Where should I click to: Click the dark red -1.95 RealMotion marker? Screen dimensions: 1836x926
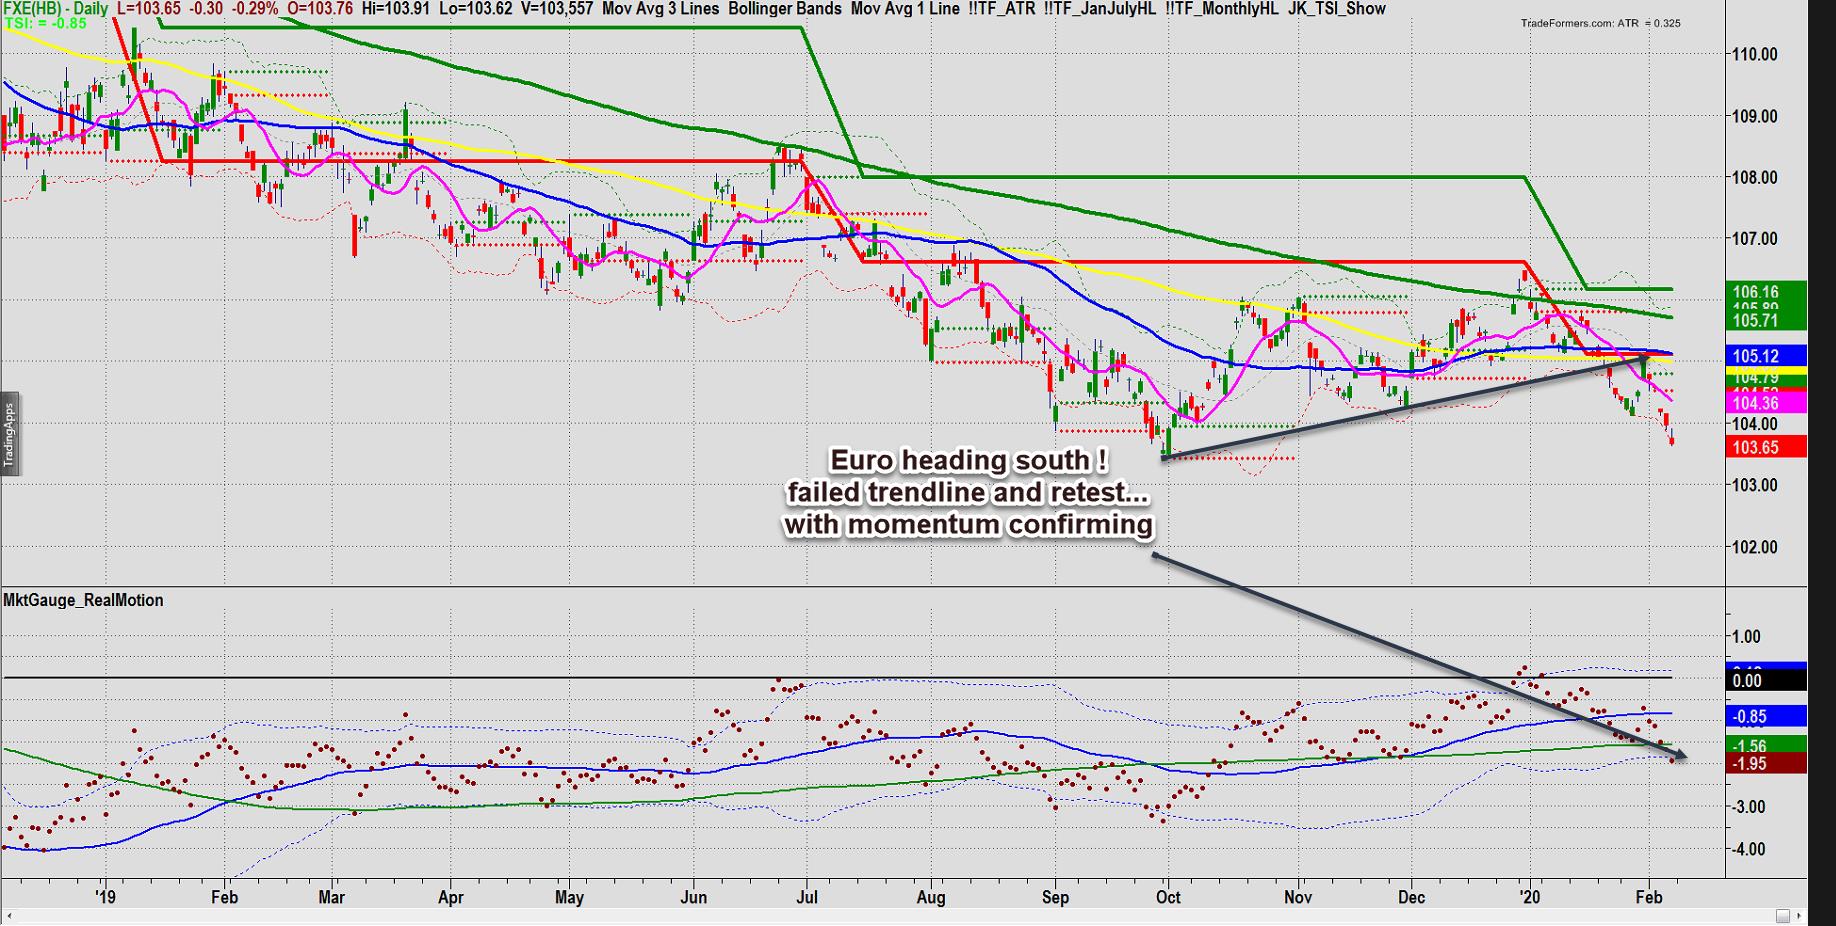1765,764
